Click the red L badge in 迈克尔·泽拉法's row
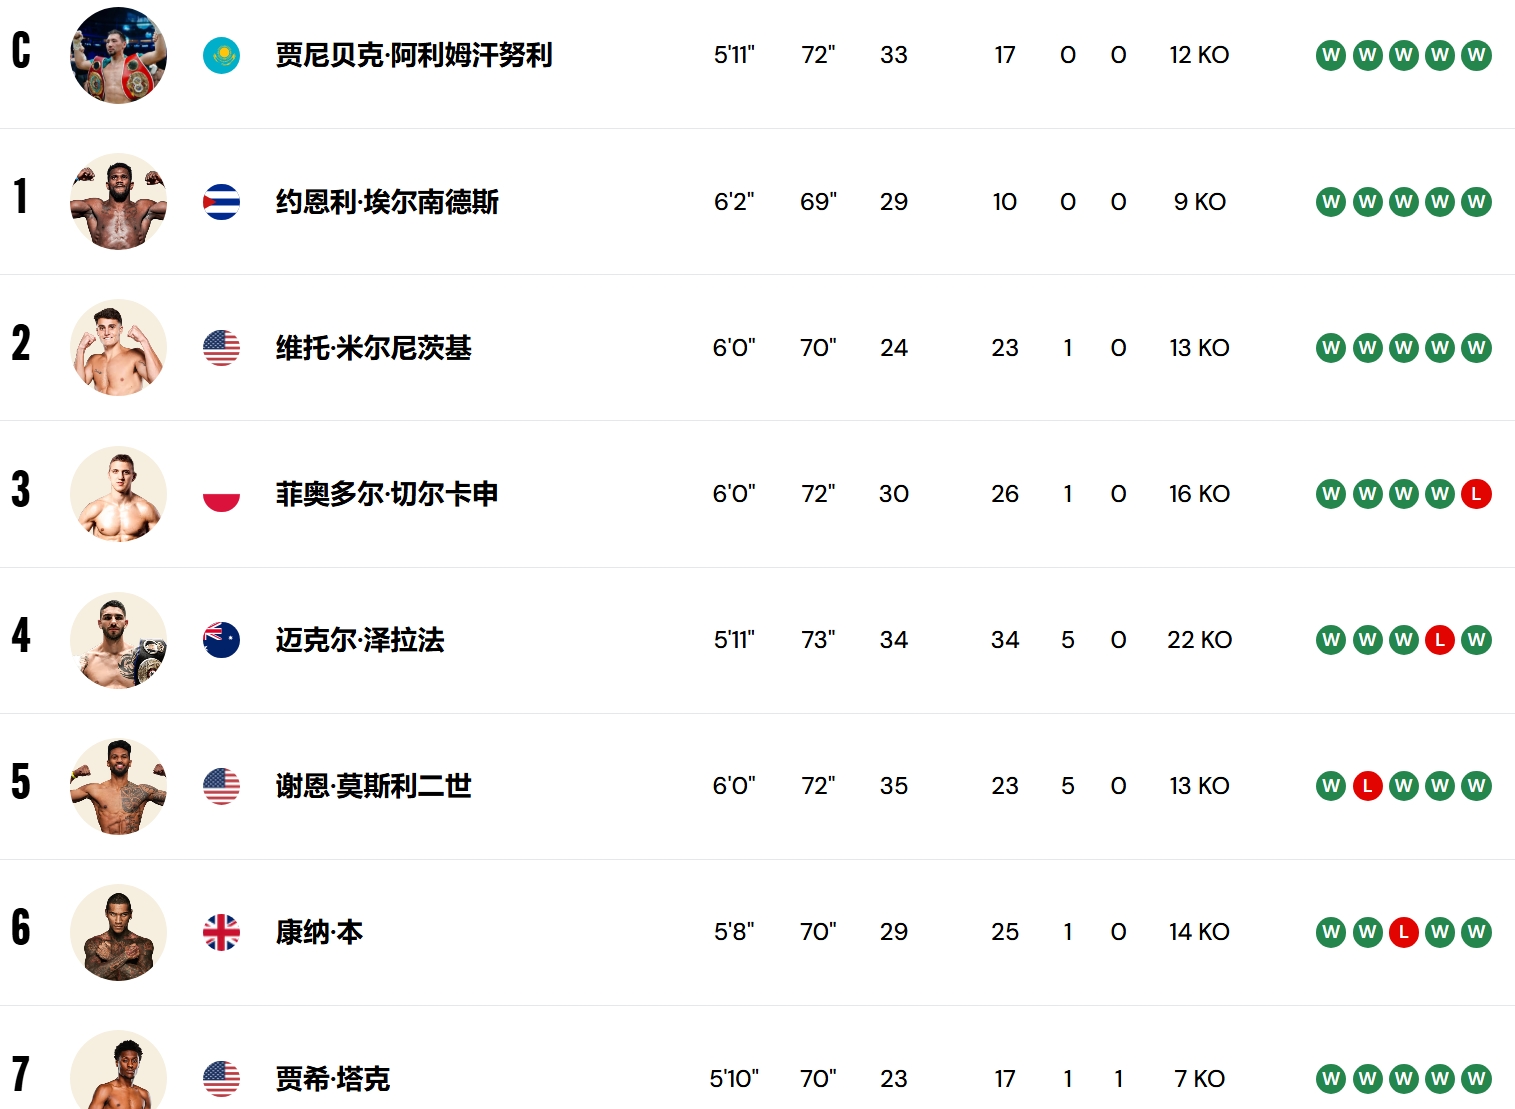Image resolution: width=1515 pixels, height=1109 pixels. tap(1440, 640)
